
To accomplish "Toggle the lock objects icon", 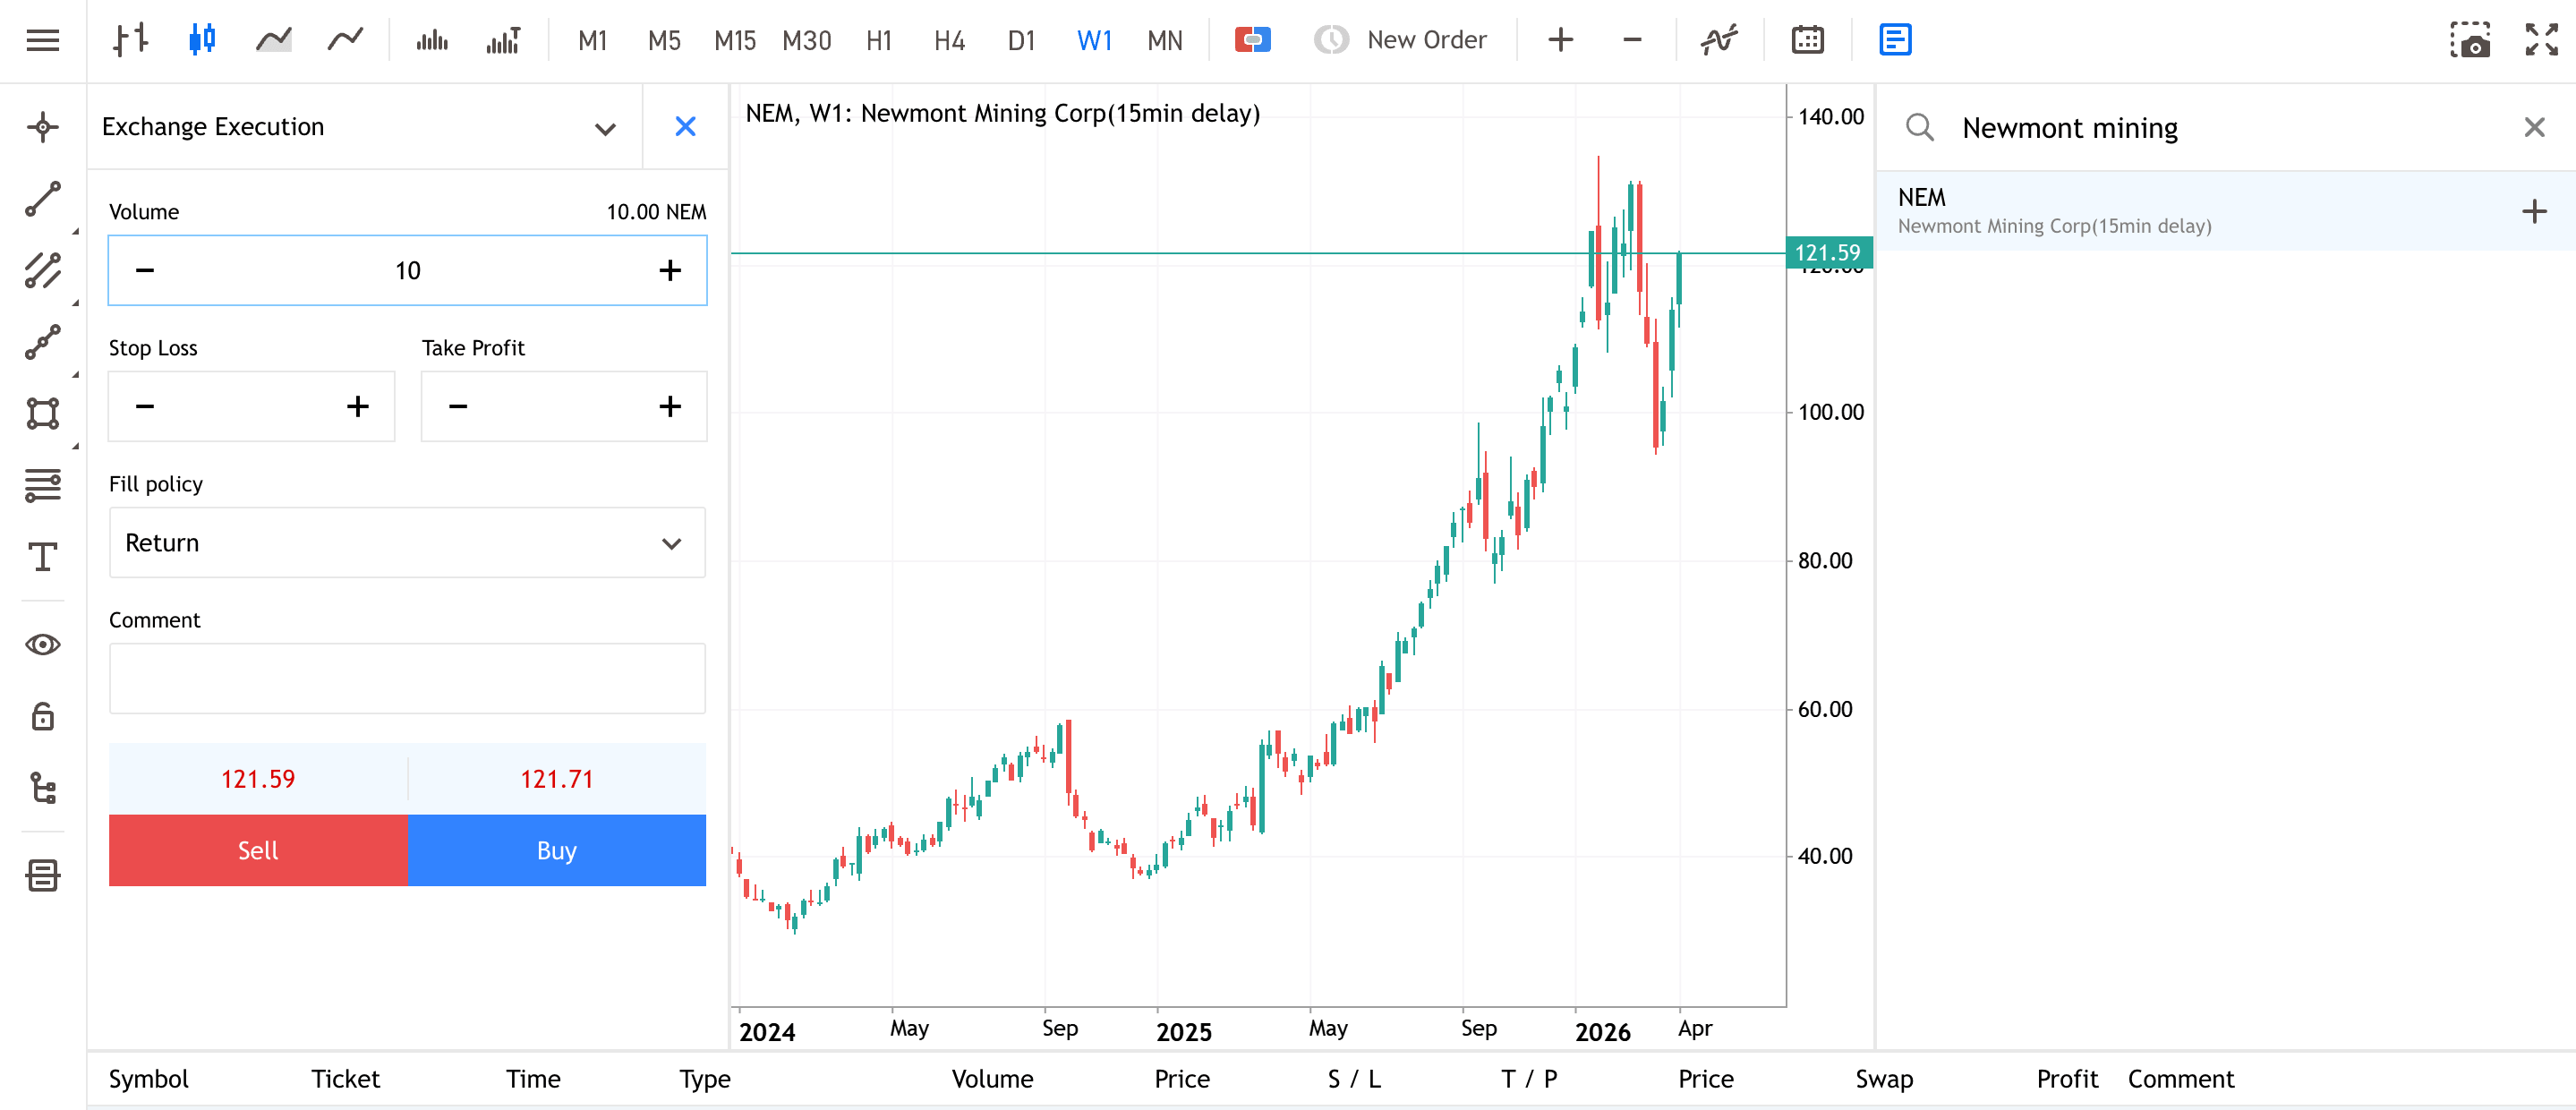I will coord(43,716).
